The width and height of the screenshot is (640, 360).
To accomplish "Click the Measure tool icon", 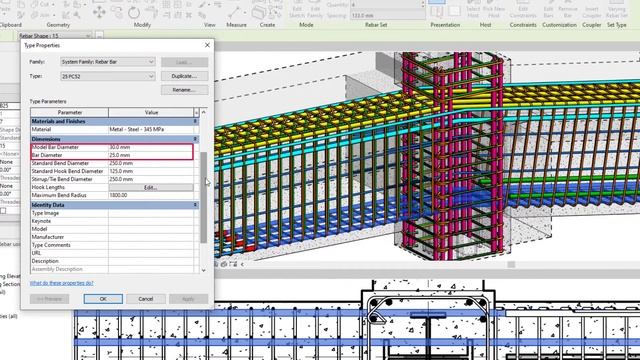I will pos(234,13).
